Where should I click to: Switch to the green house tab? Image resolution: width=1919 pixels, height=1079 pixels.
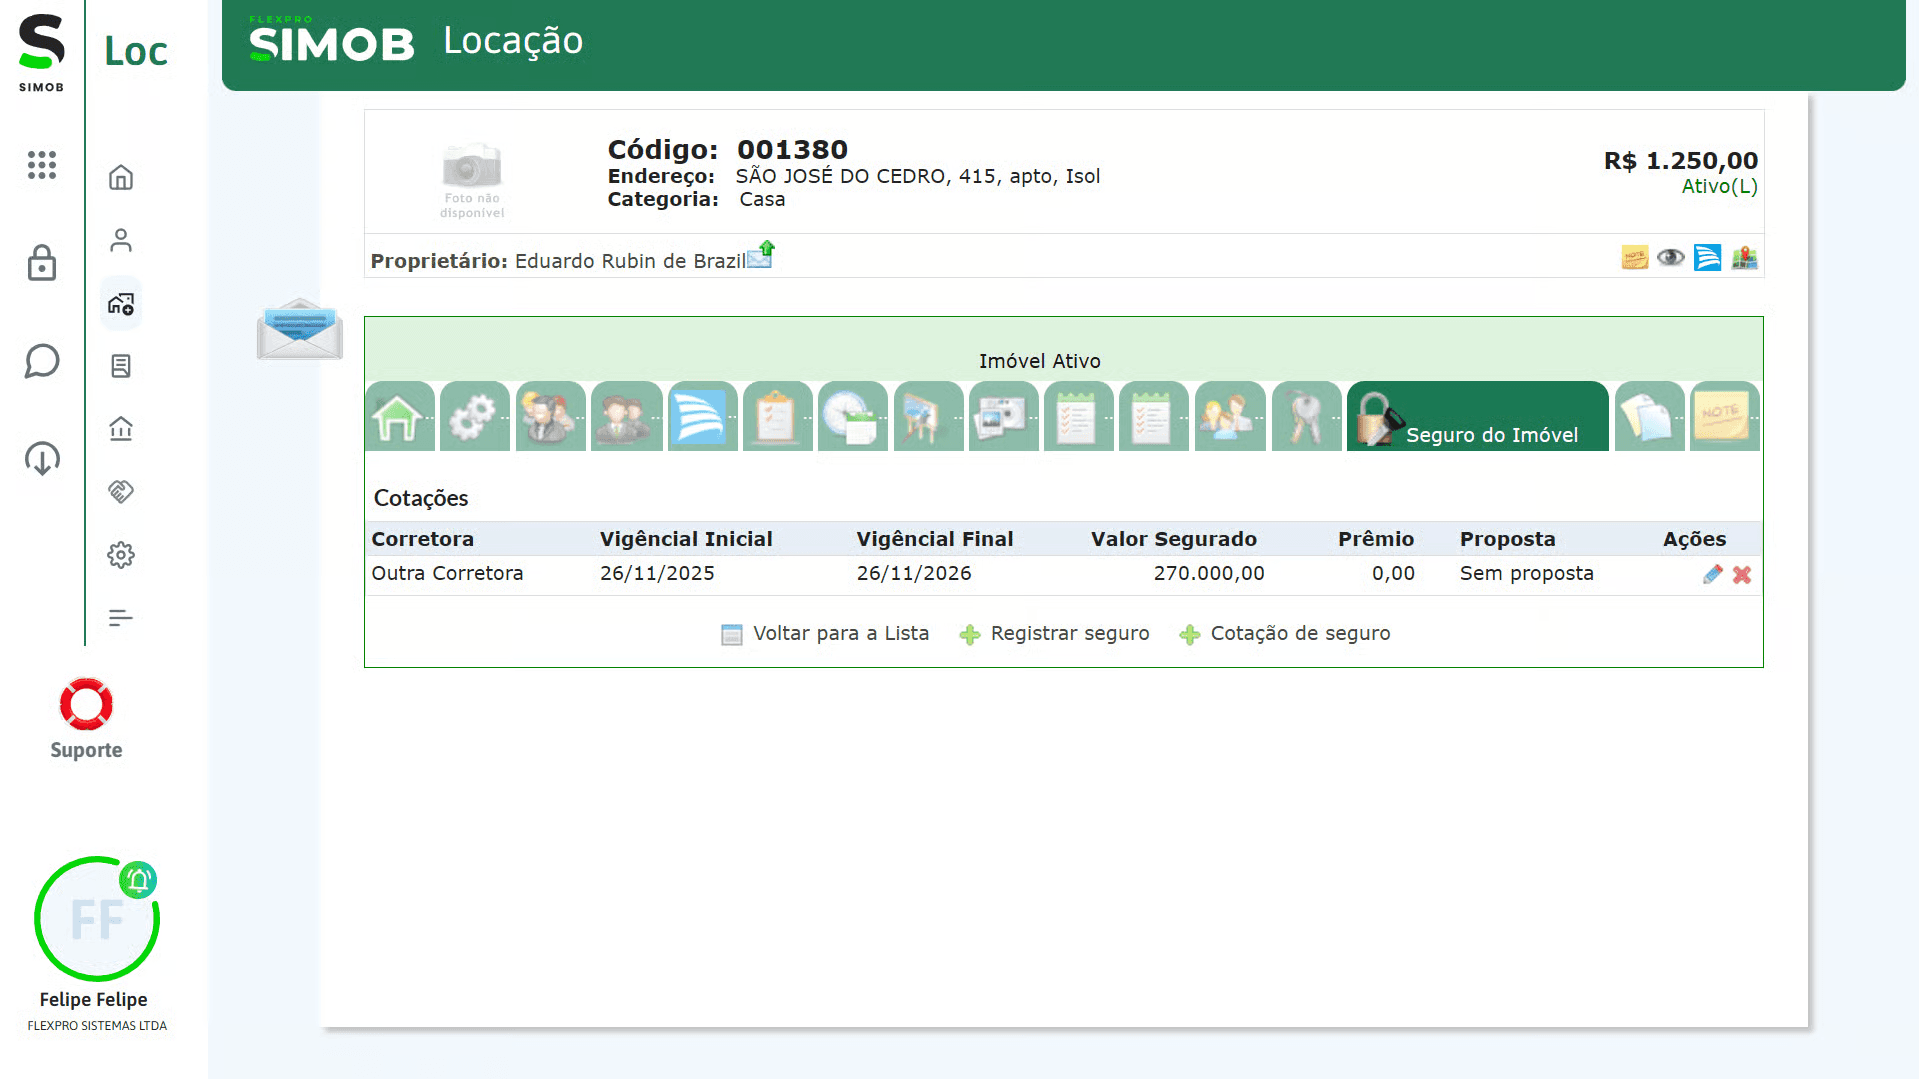point(399,417)
